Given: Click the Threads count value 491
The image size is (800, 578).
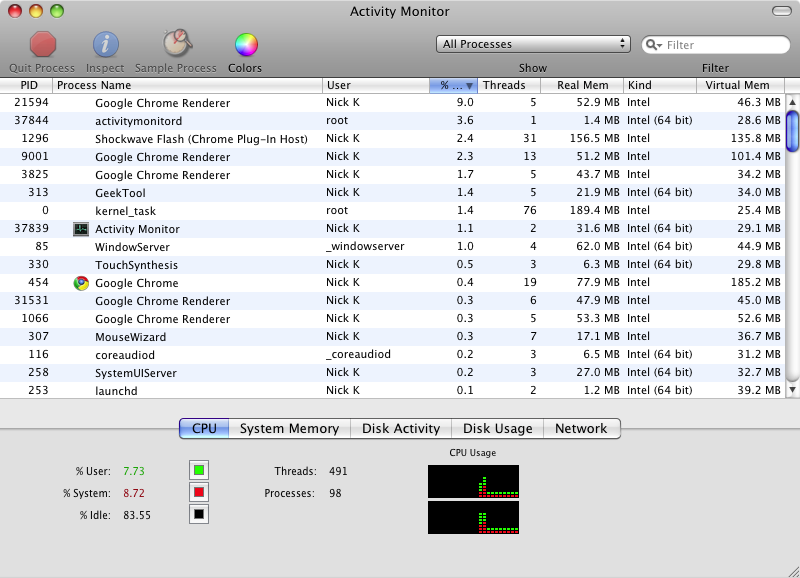Looking at the screenshot, I should [338, 471].
